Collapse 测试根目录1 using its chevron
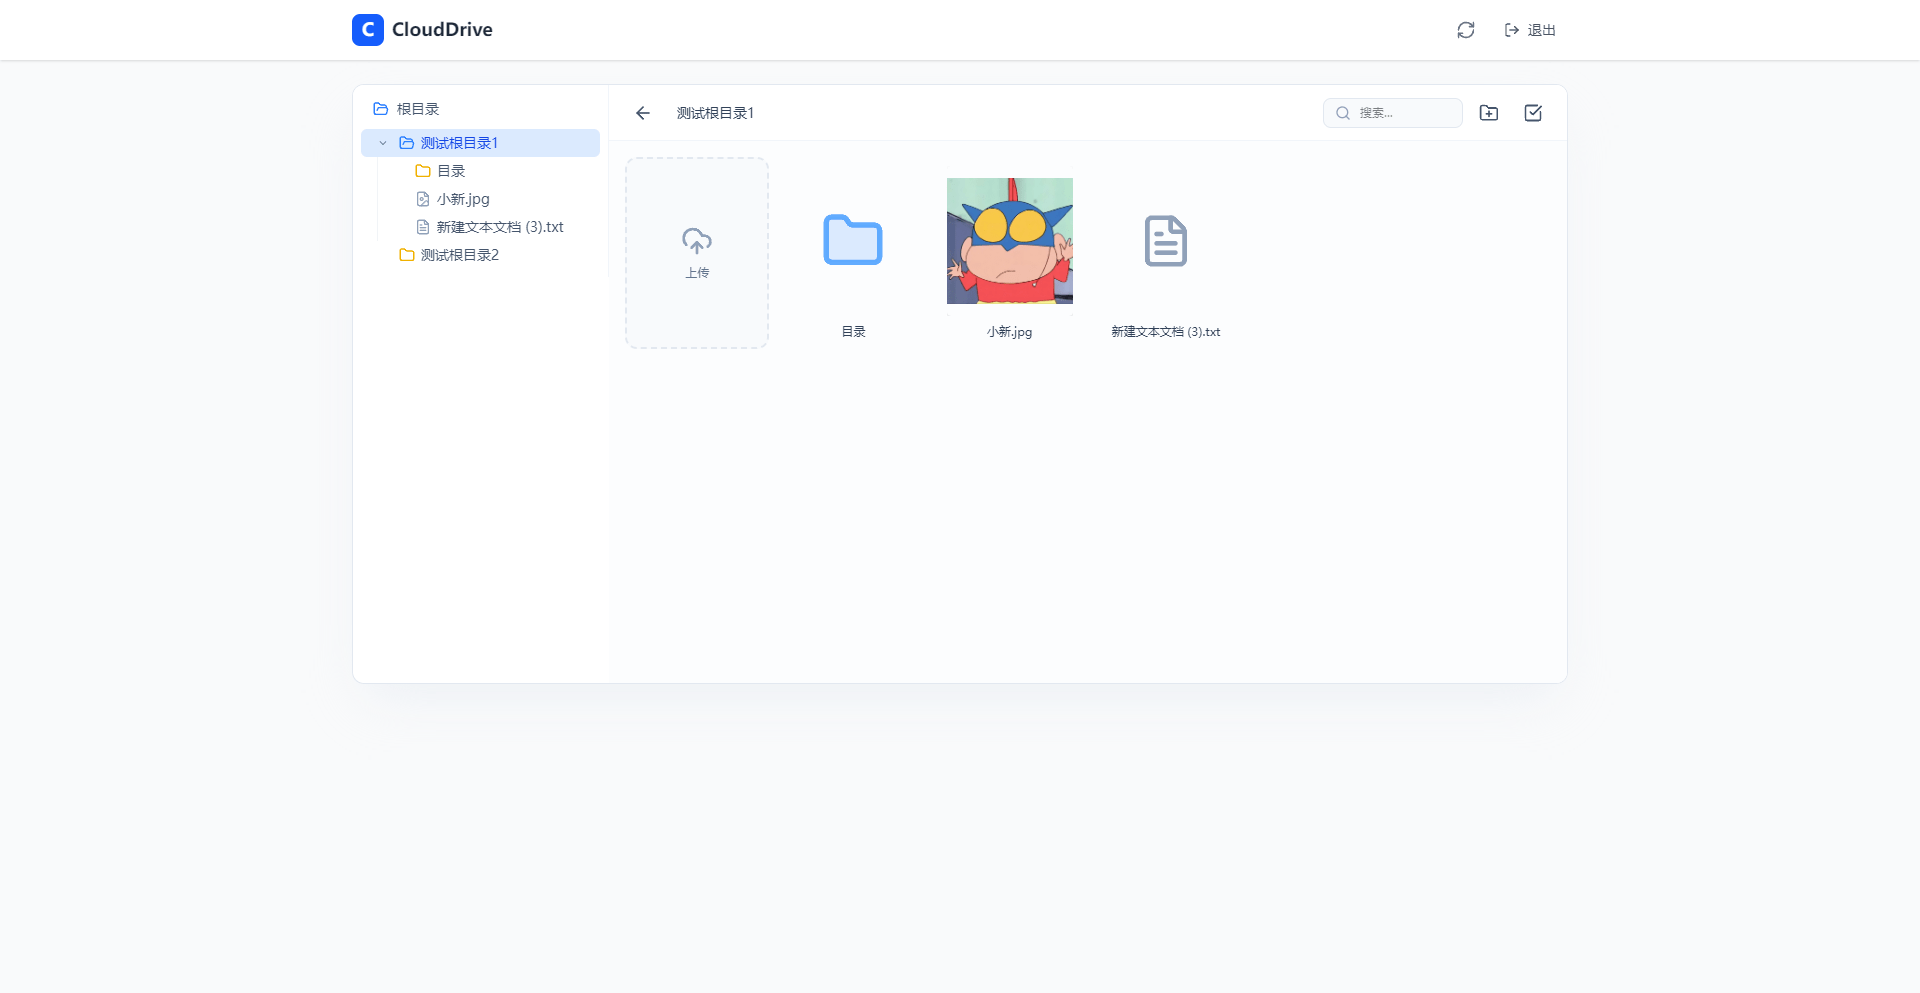 tap(381, 143)
